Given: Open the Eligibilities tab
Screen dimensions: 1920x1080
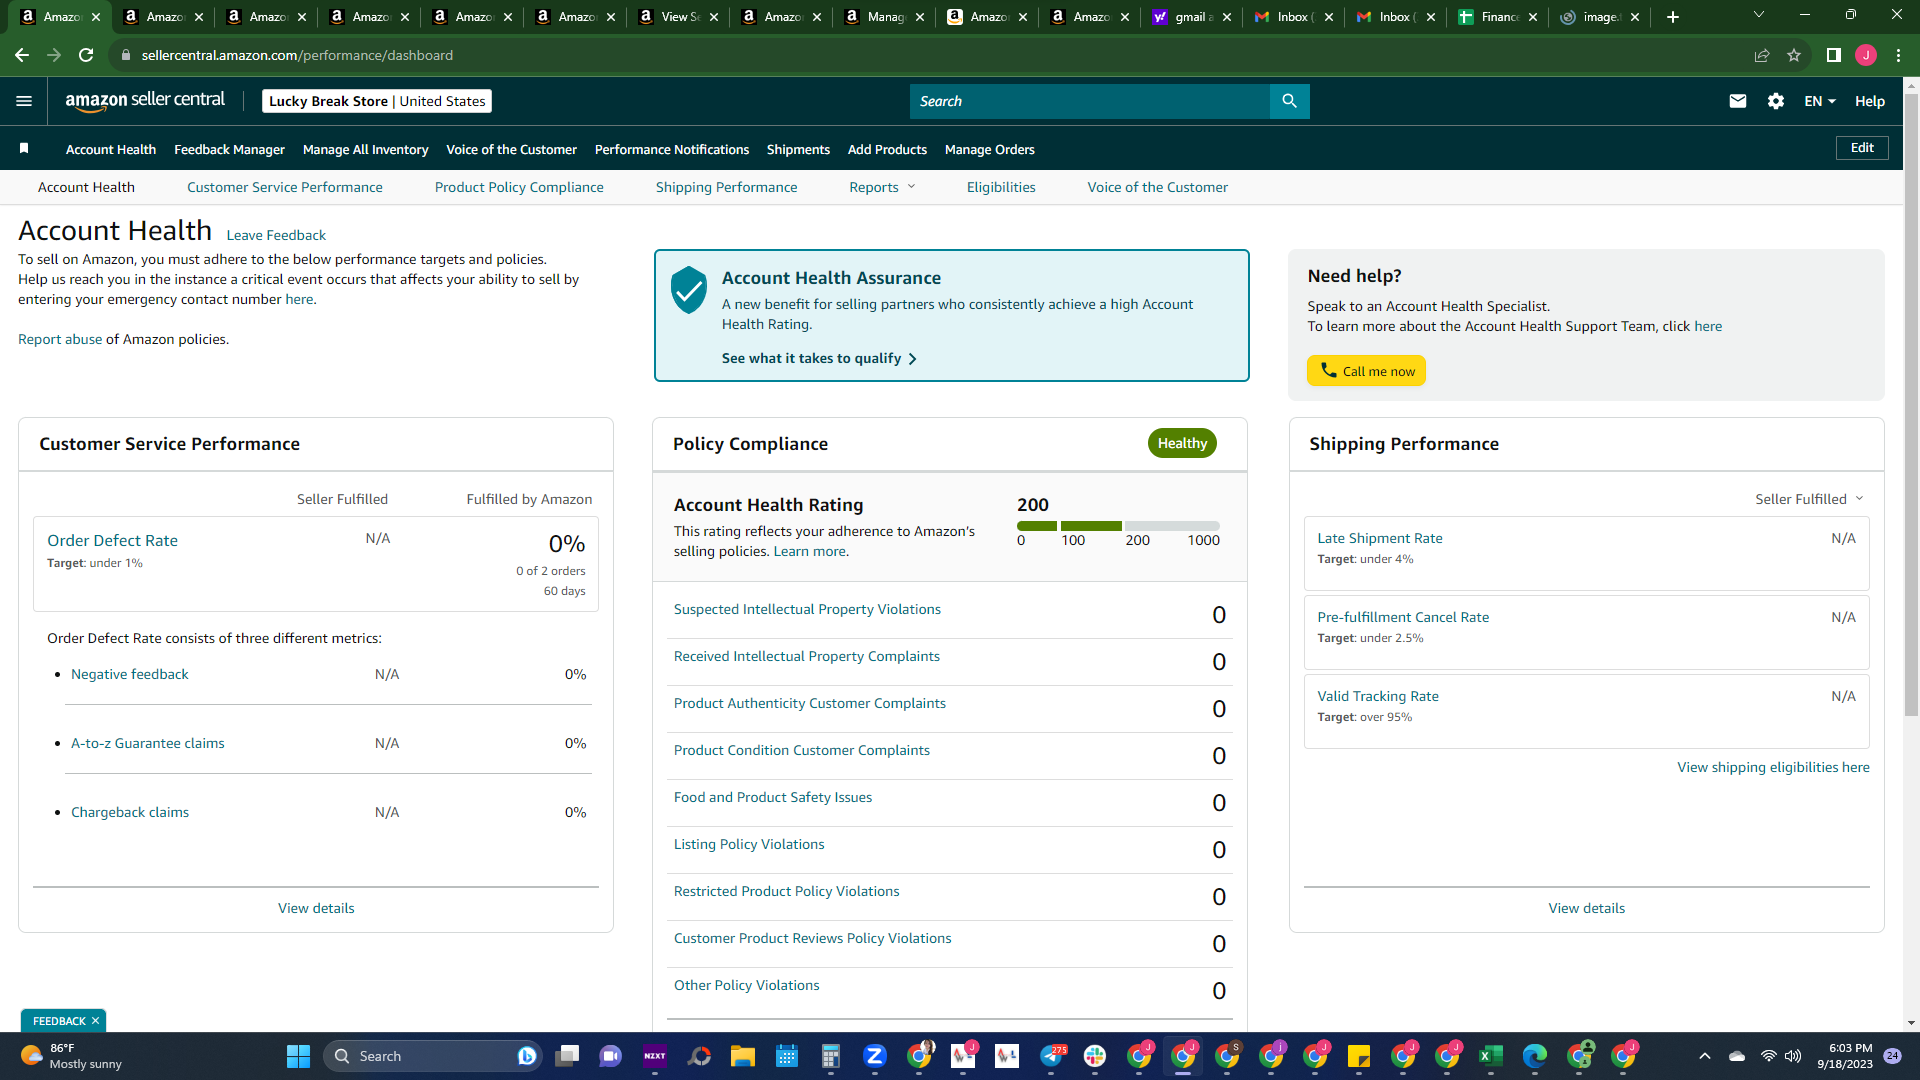Looking at the screenshot, I should coord(1001,187).
